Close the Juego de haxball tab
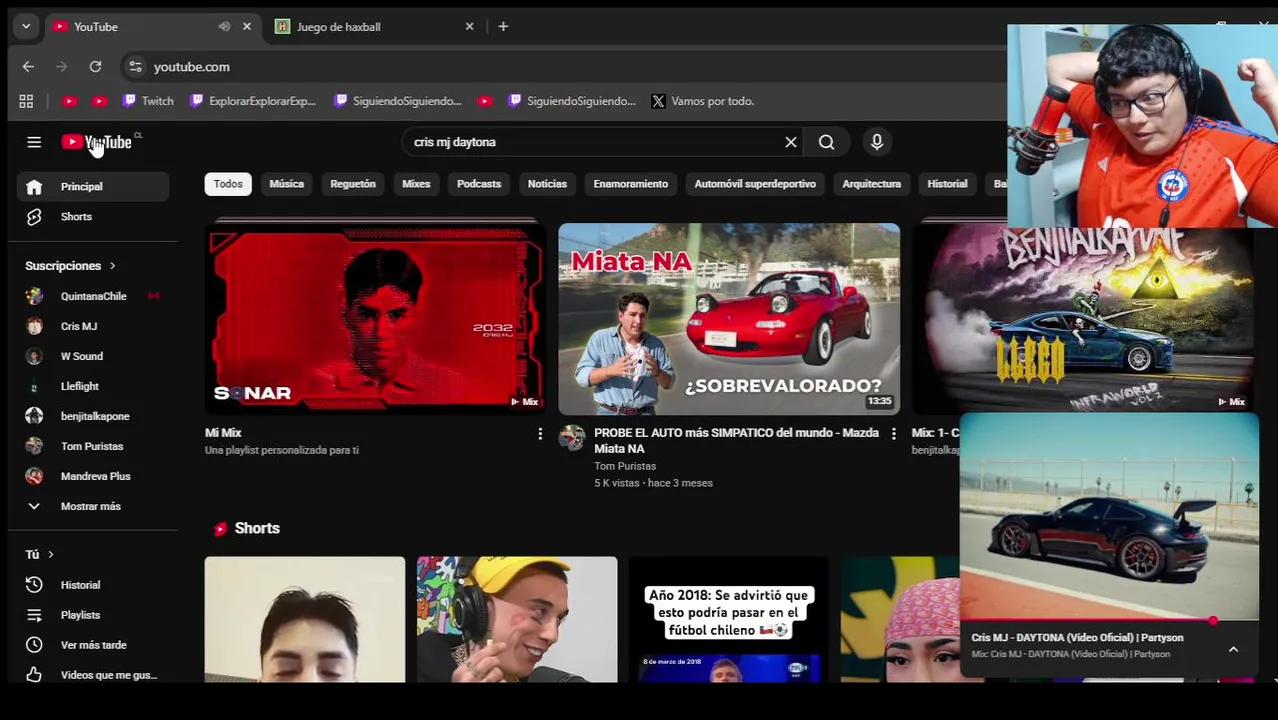 (469, 27)
